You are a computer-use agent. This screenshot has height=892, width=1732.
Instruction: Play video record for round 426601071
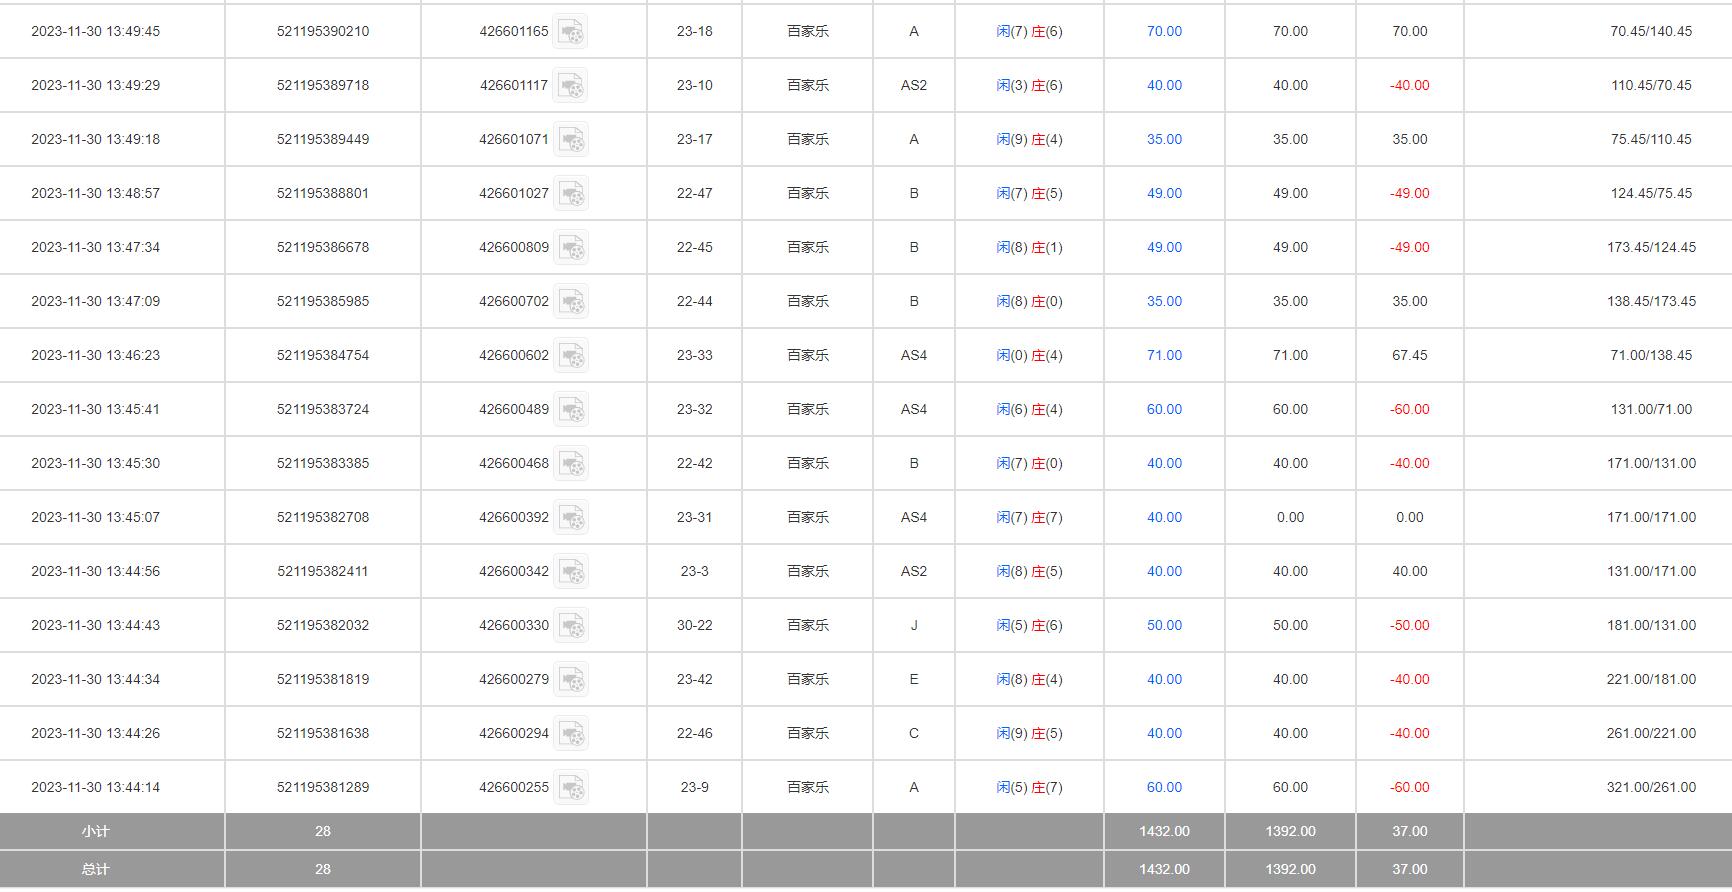point(571,140)
